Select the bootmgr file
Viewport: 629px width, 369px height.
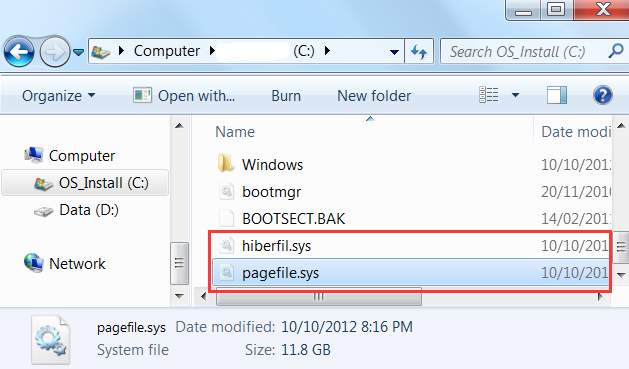click(272, 192)
